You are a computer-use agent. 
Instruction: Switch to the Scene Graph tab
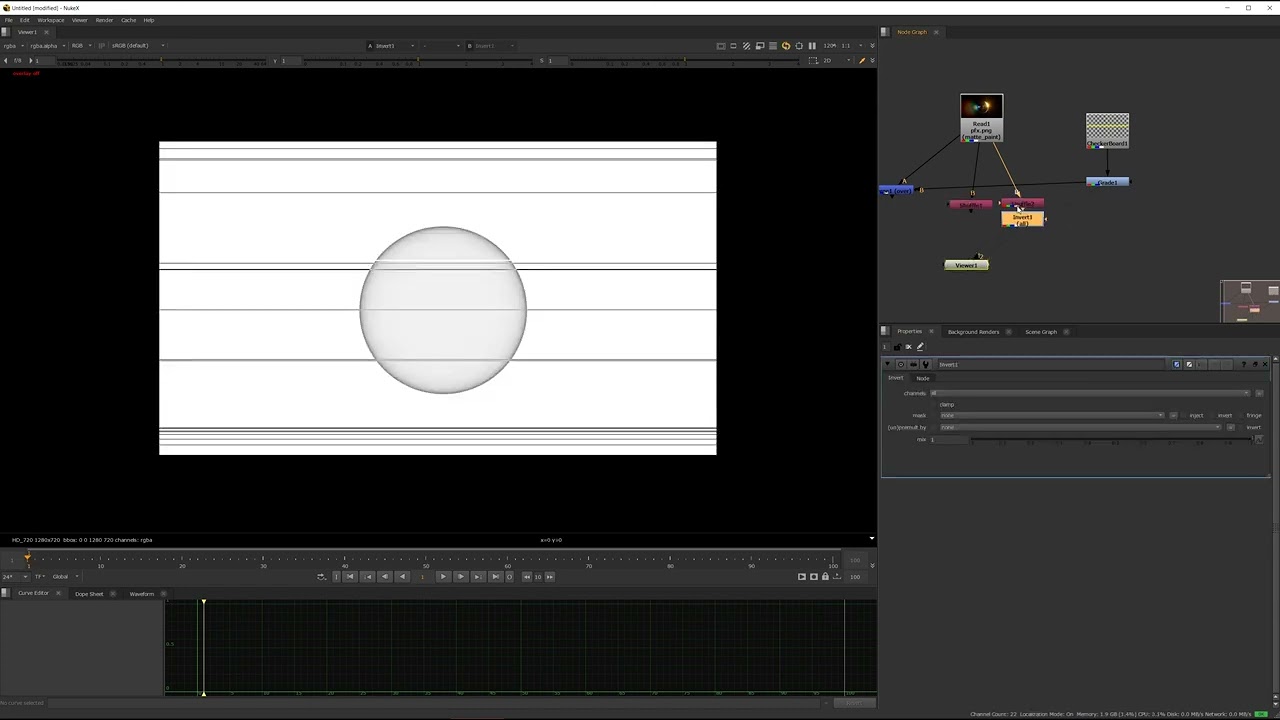coord(1040,332)
